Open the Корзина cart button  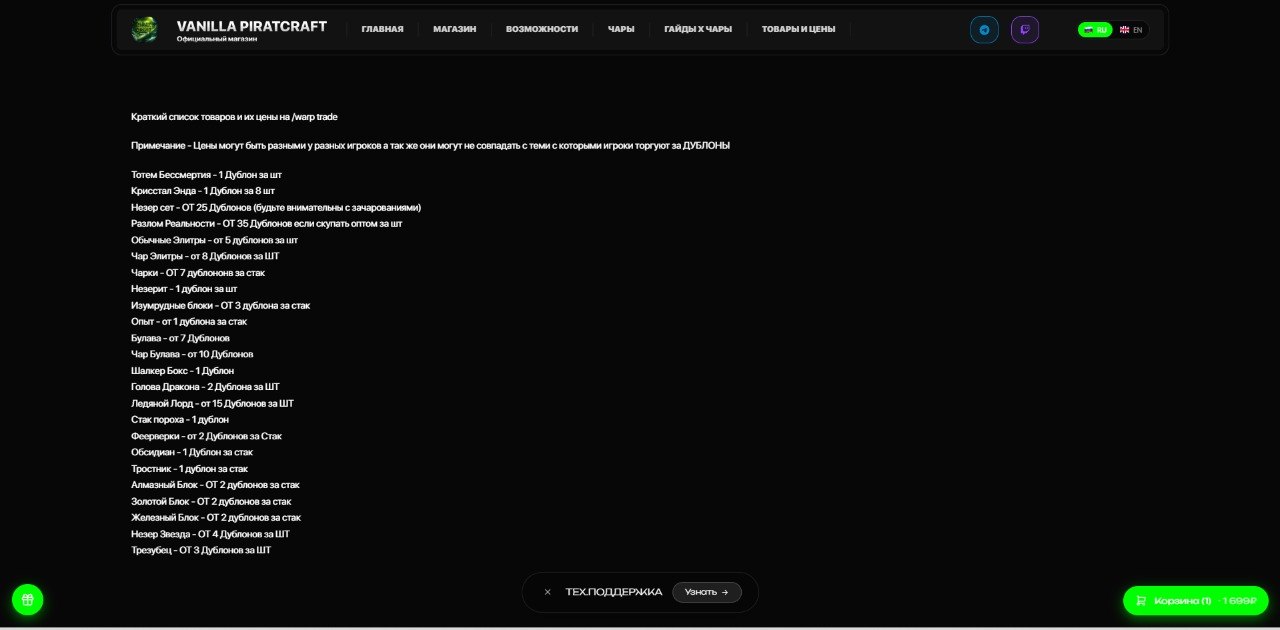tap(1196, 601)
